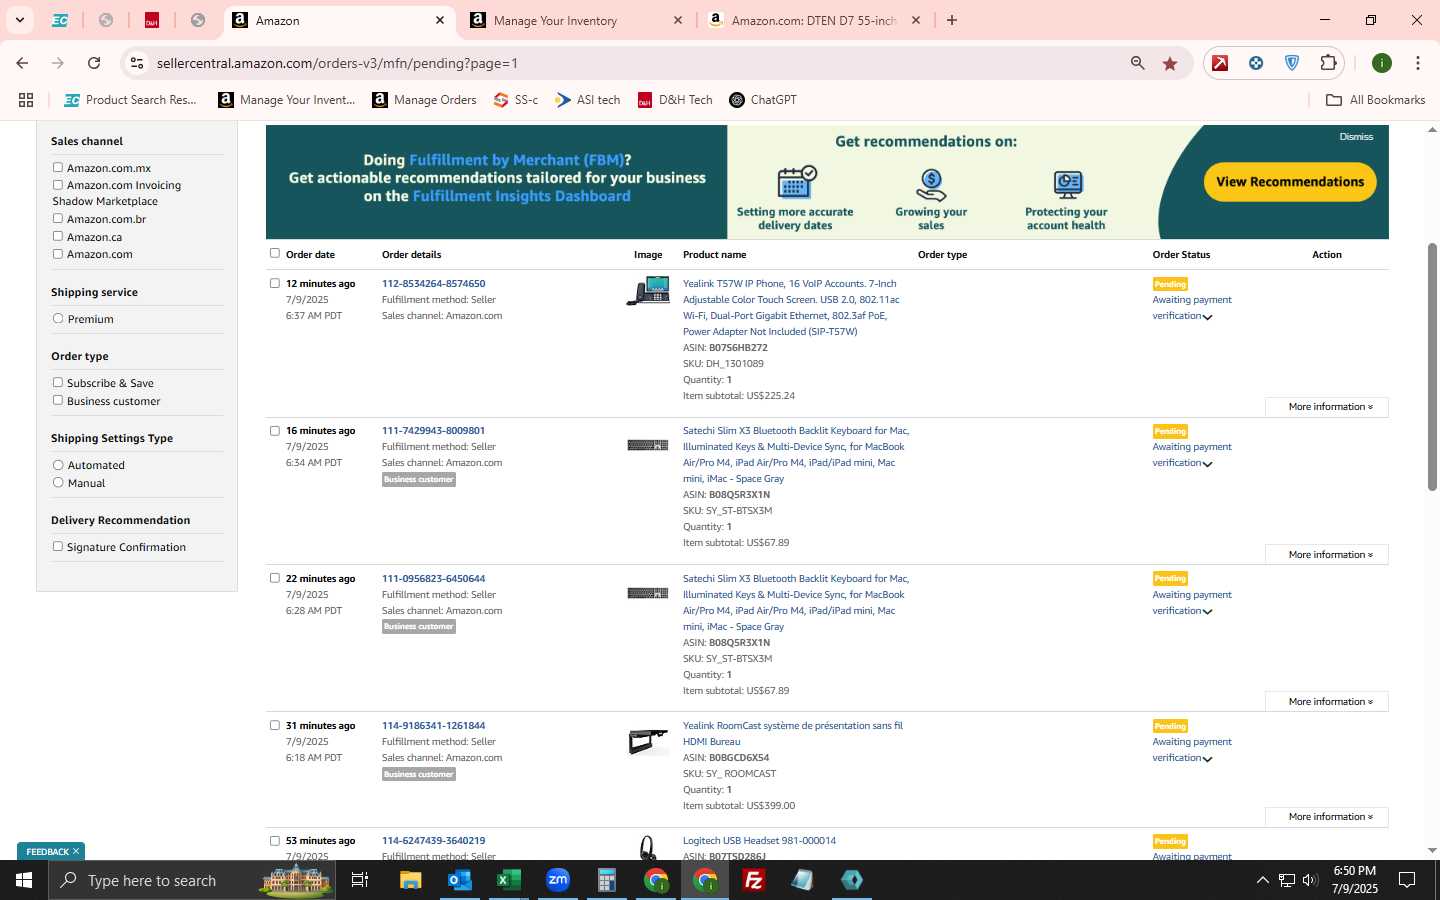Switch to Manage Your Inventory tab
1440x900 pixels.
click(576, 20)
